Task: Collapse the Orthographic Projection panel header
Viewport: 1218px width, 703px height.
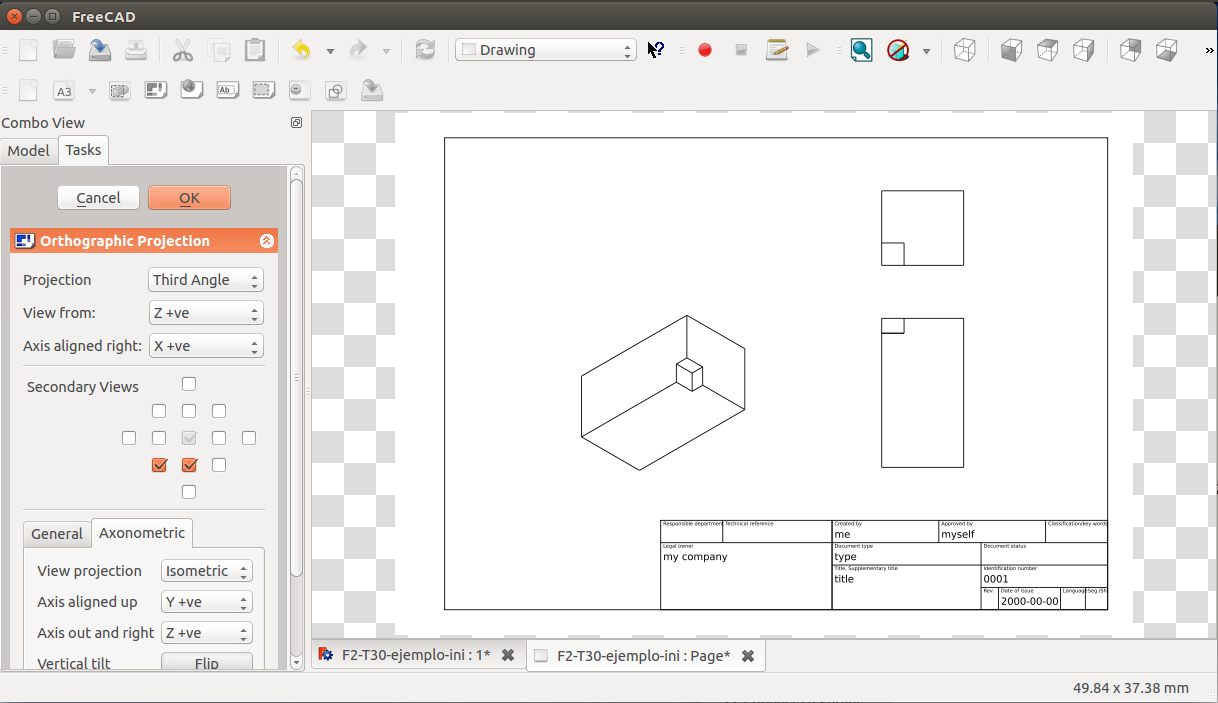Action: point(267,241)
